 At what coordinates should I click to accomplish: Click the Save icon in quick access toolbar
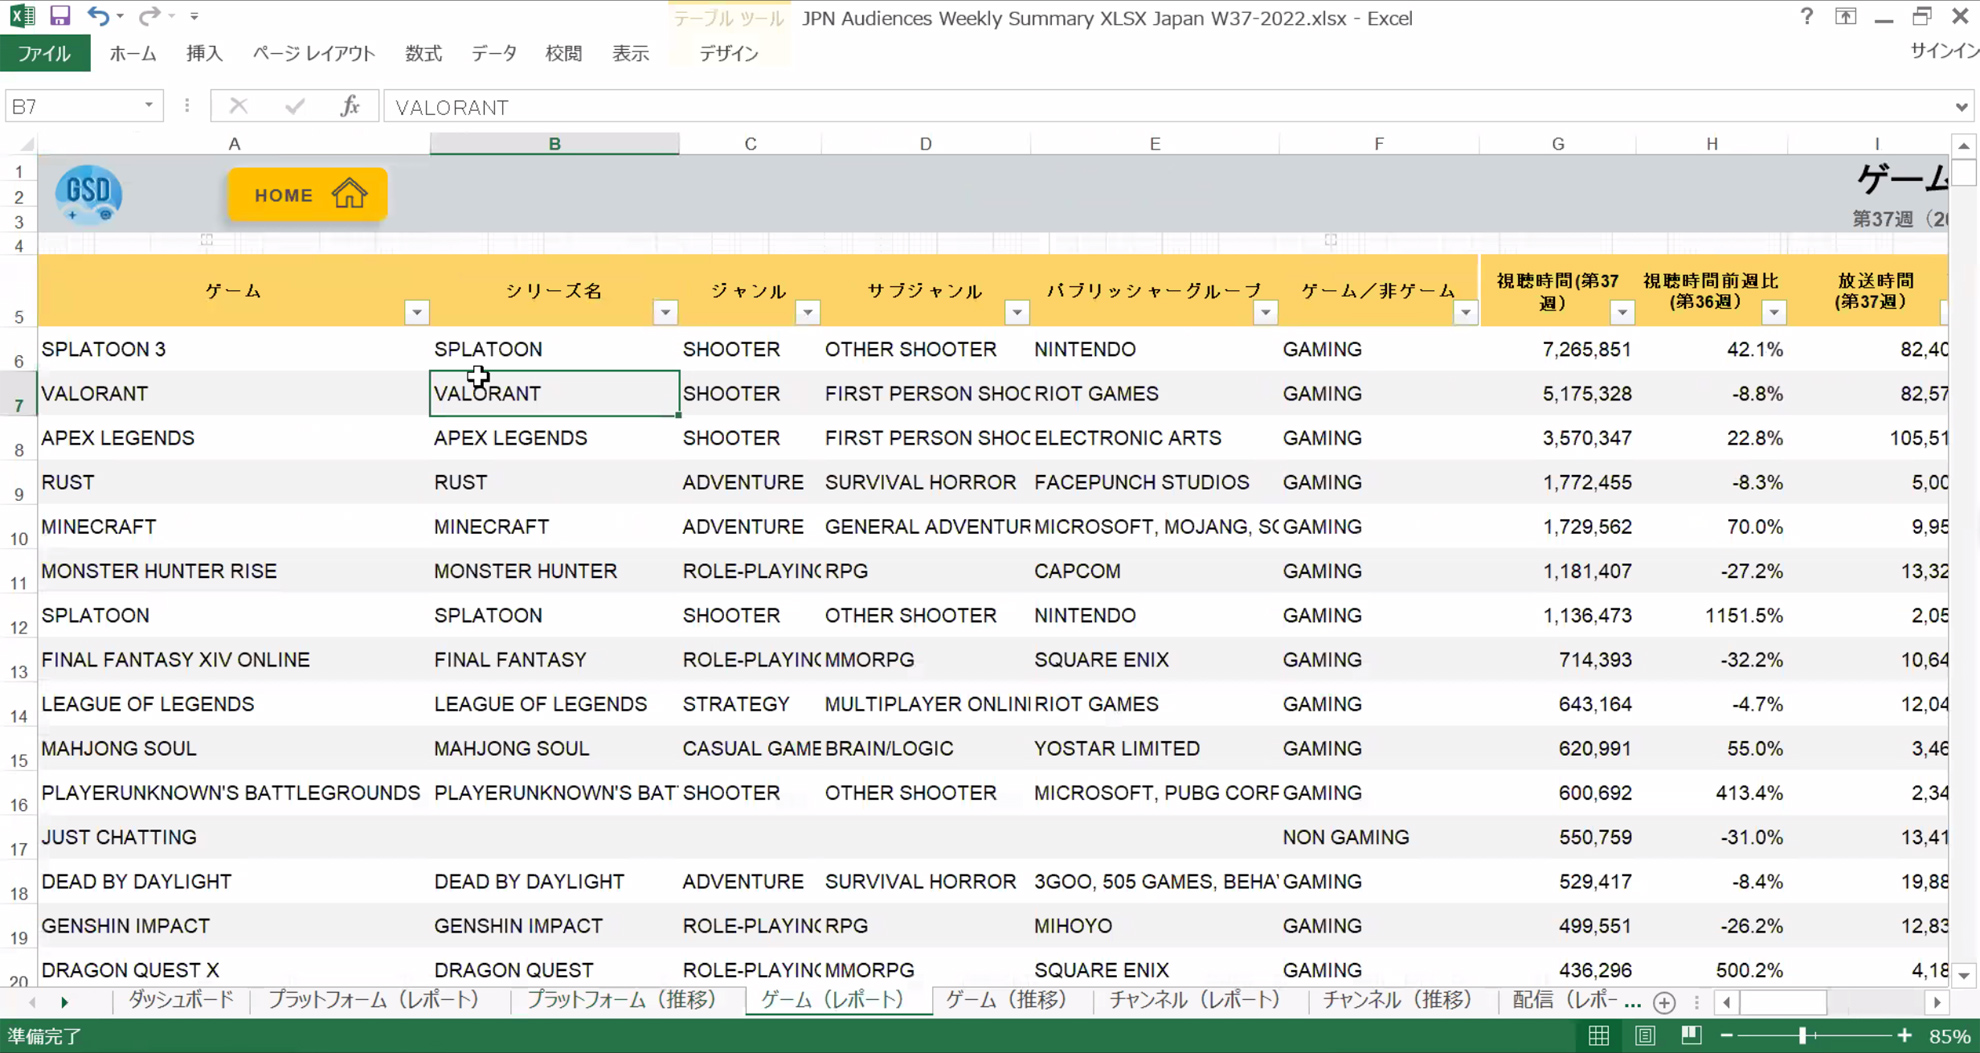60,16
